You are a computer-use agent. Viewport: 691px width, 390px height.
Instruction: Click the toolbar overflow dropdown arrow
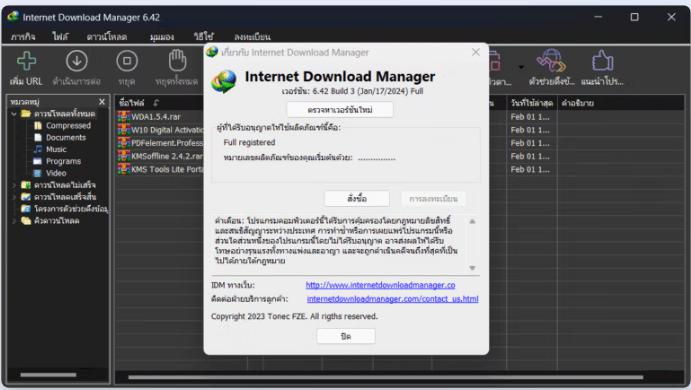[521, 67]
